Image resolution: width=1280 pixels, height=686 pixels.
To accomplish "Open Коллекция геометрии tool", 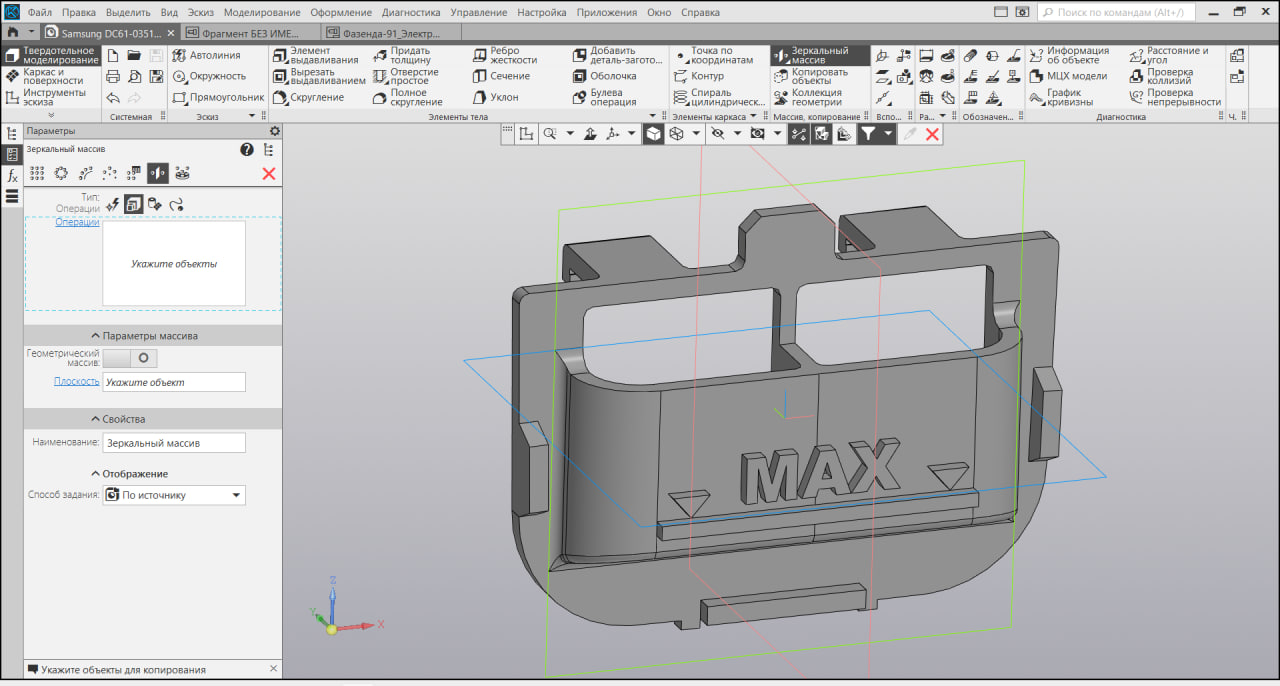I will coord(808,97).
